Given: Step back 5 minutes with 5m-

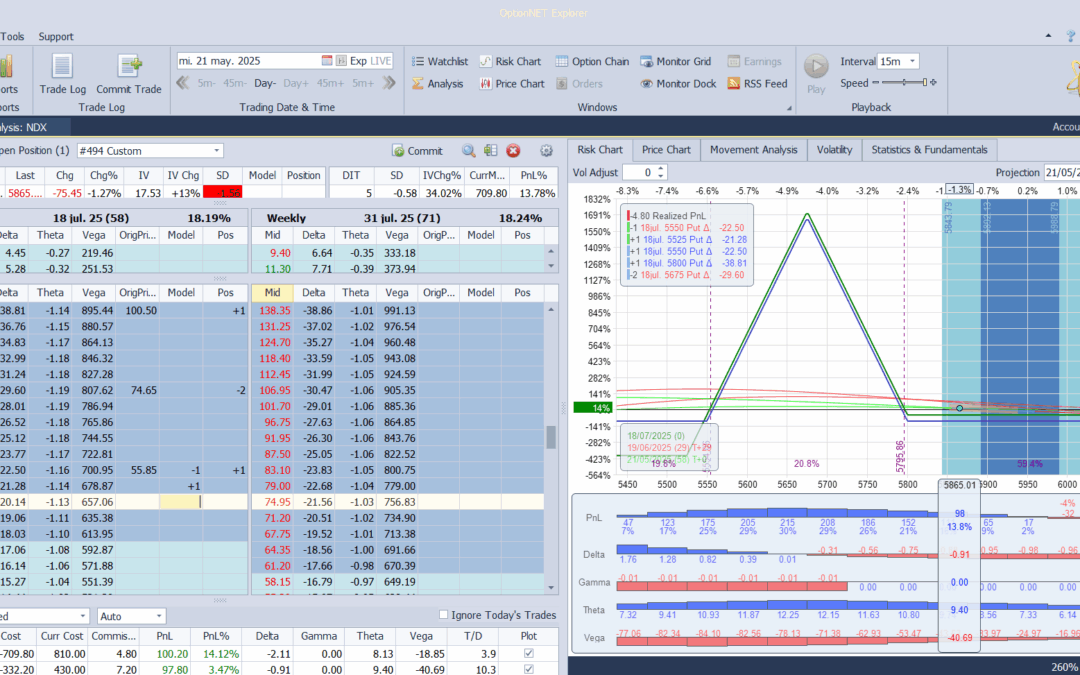Looking at the screenshot, I should pyautogui.click(x=206, y=83).
